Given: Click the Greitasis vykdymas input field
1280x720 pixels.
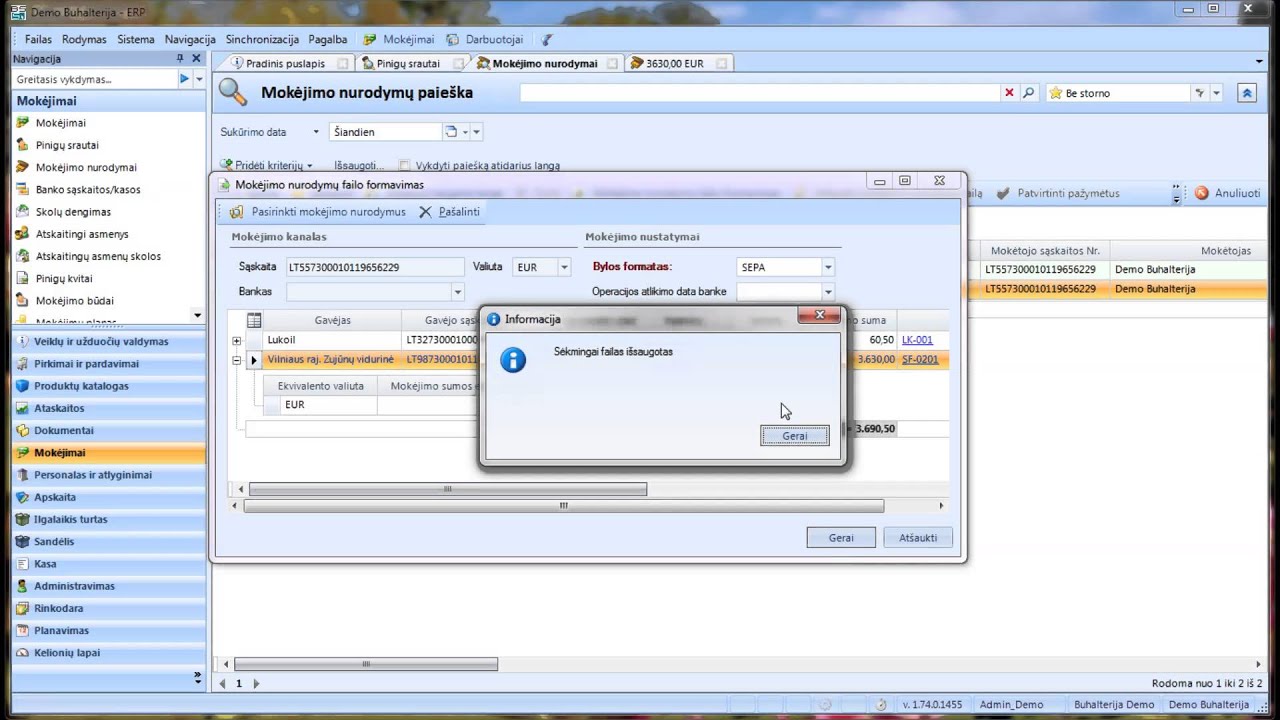Looking at the screenshot, I should pyautogui.click(x=94, y=79).
